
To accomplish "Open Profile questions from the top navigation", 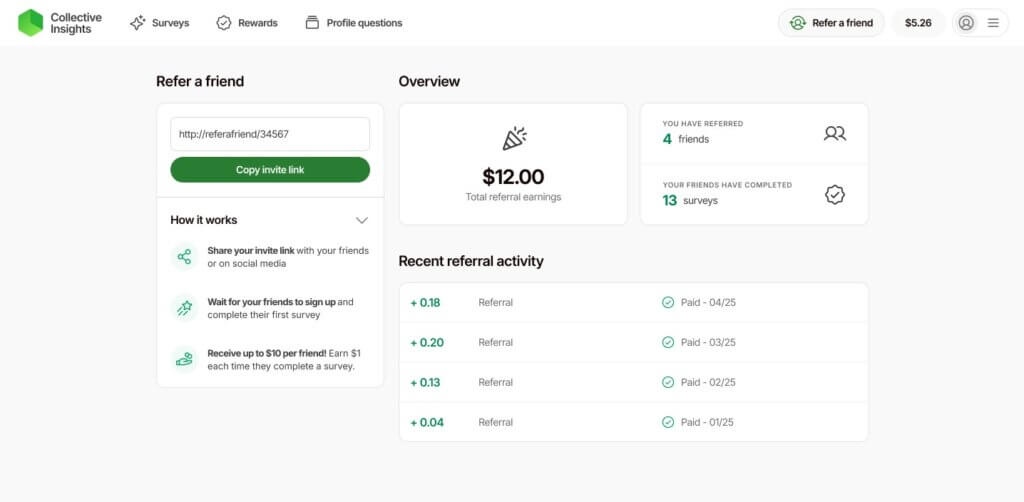I will click(x=354, y=23).
